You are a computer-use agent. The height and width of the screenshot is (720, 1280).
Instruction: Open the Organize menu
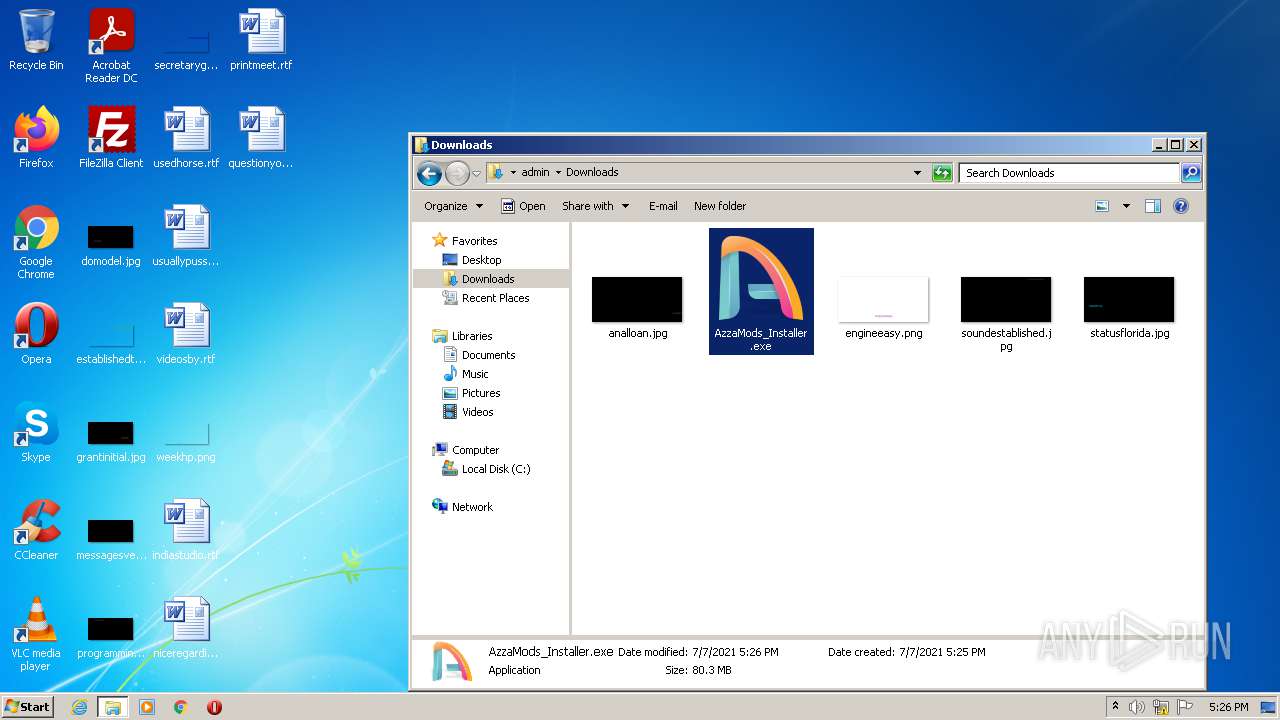[x=454, y=206]
